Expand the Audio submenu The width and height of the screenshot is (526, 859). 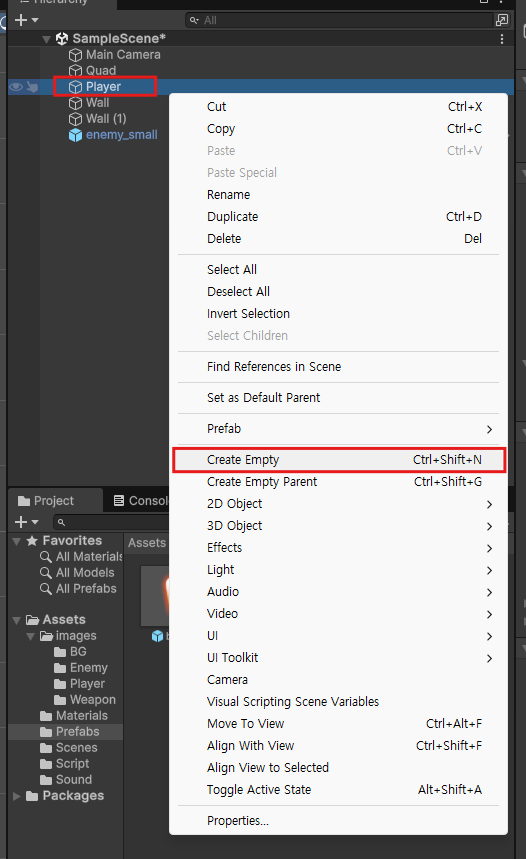point(339,592)
